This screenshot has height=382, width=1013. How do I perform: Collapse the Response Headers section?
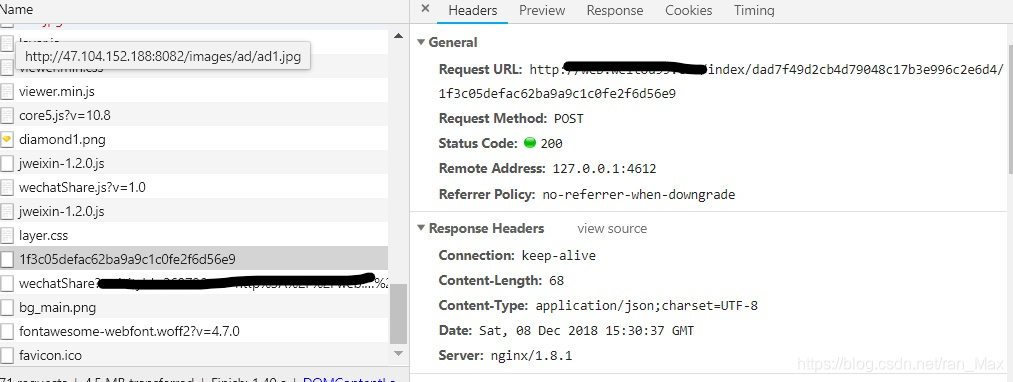pyautogui.click(x=421, y=228)
